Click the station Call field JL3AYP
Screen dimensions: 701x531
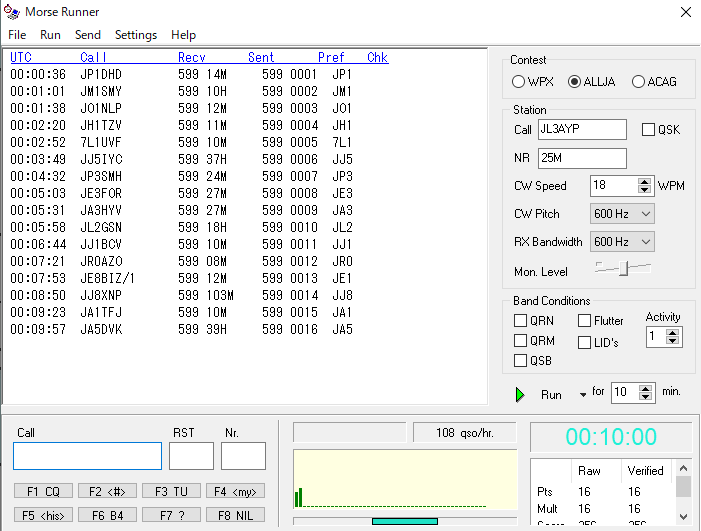pyautogui.click(x=582, y=130)
